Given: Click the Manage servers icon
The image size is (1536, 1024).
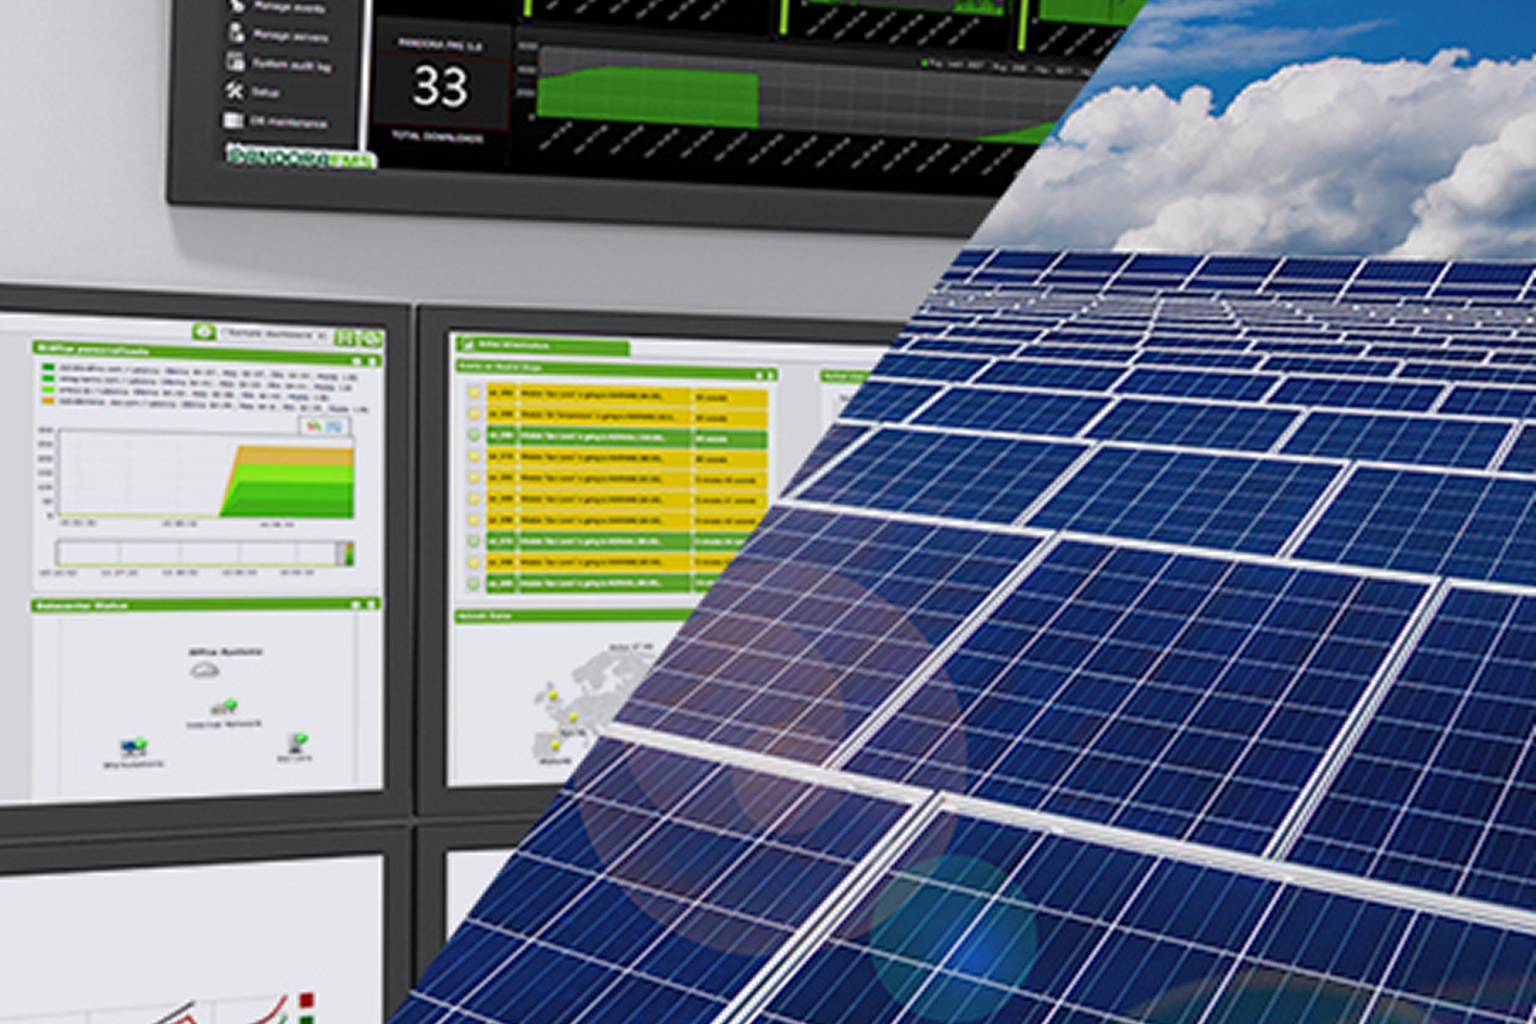Looking at the screenshot, I should point(235,33).
